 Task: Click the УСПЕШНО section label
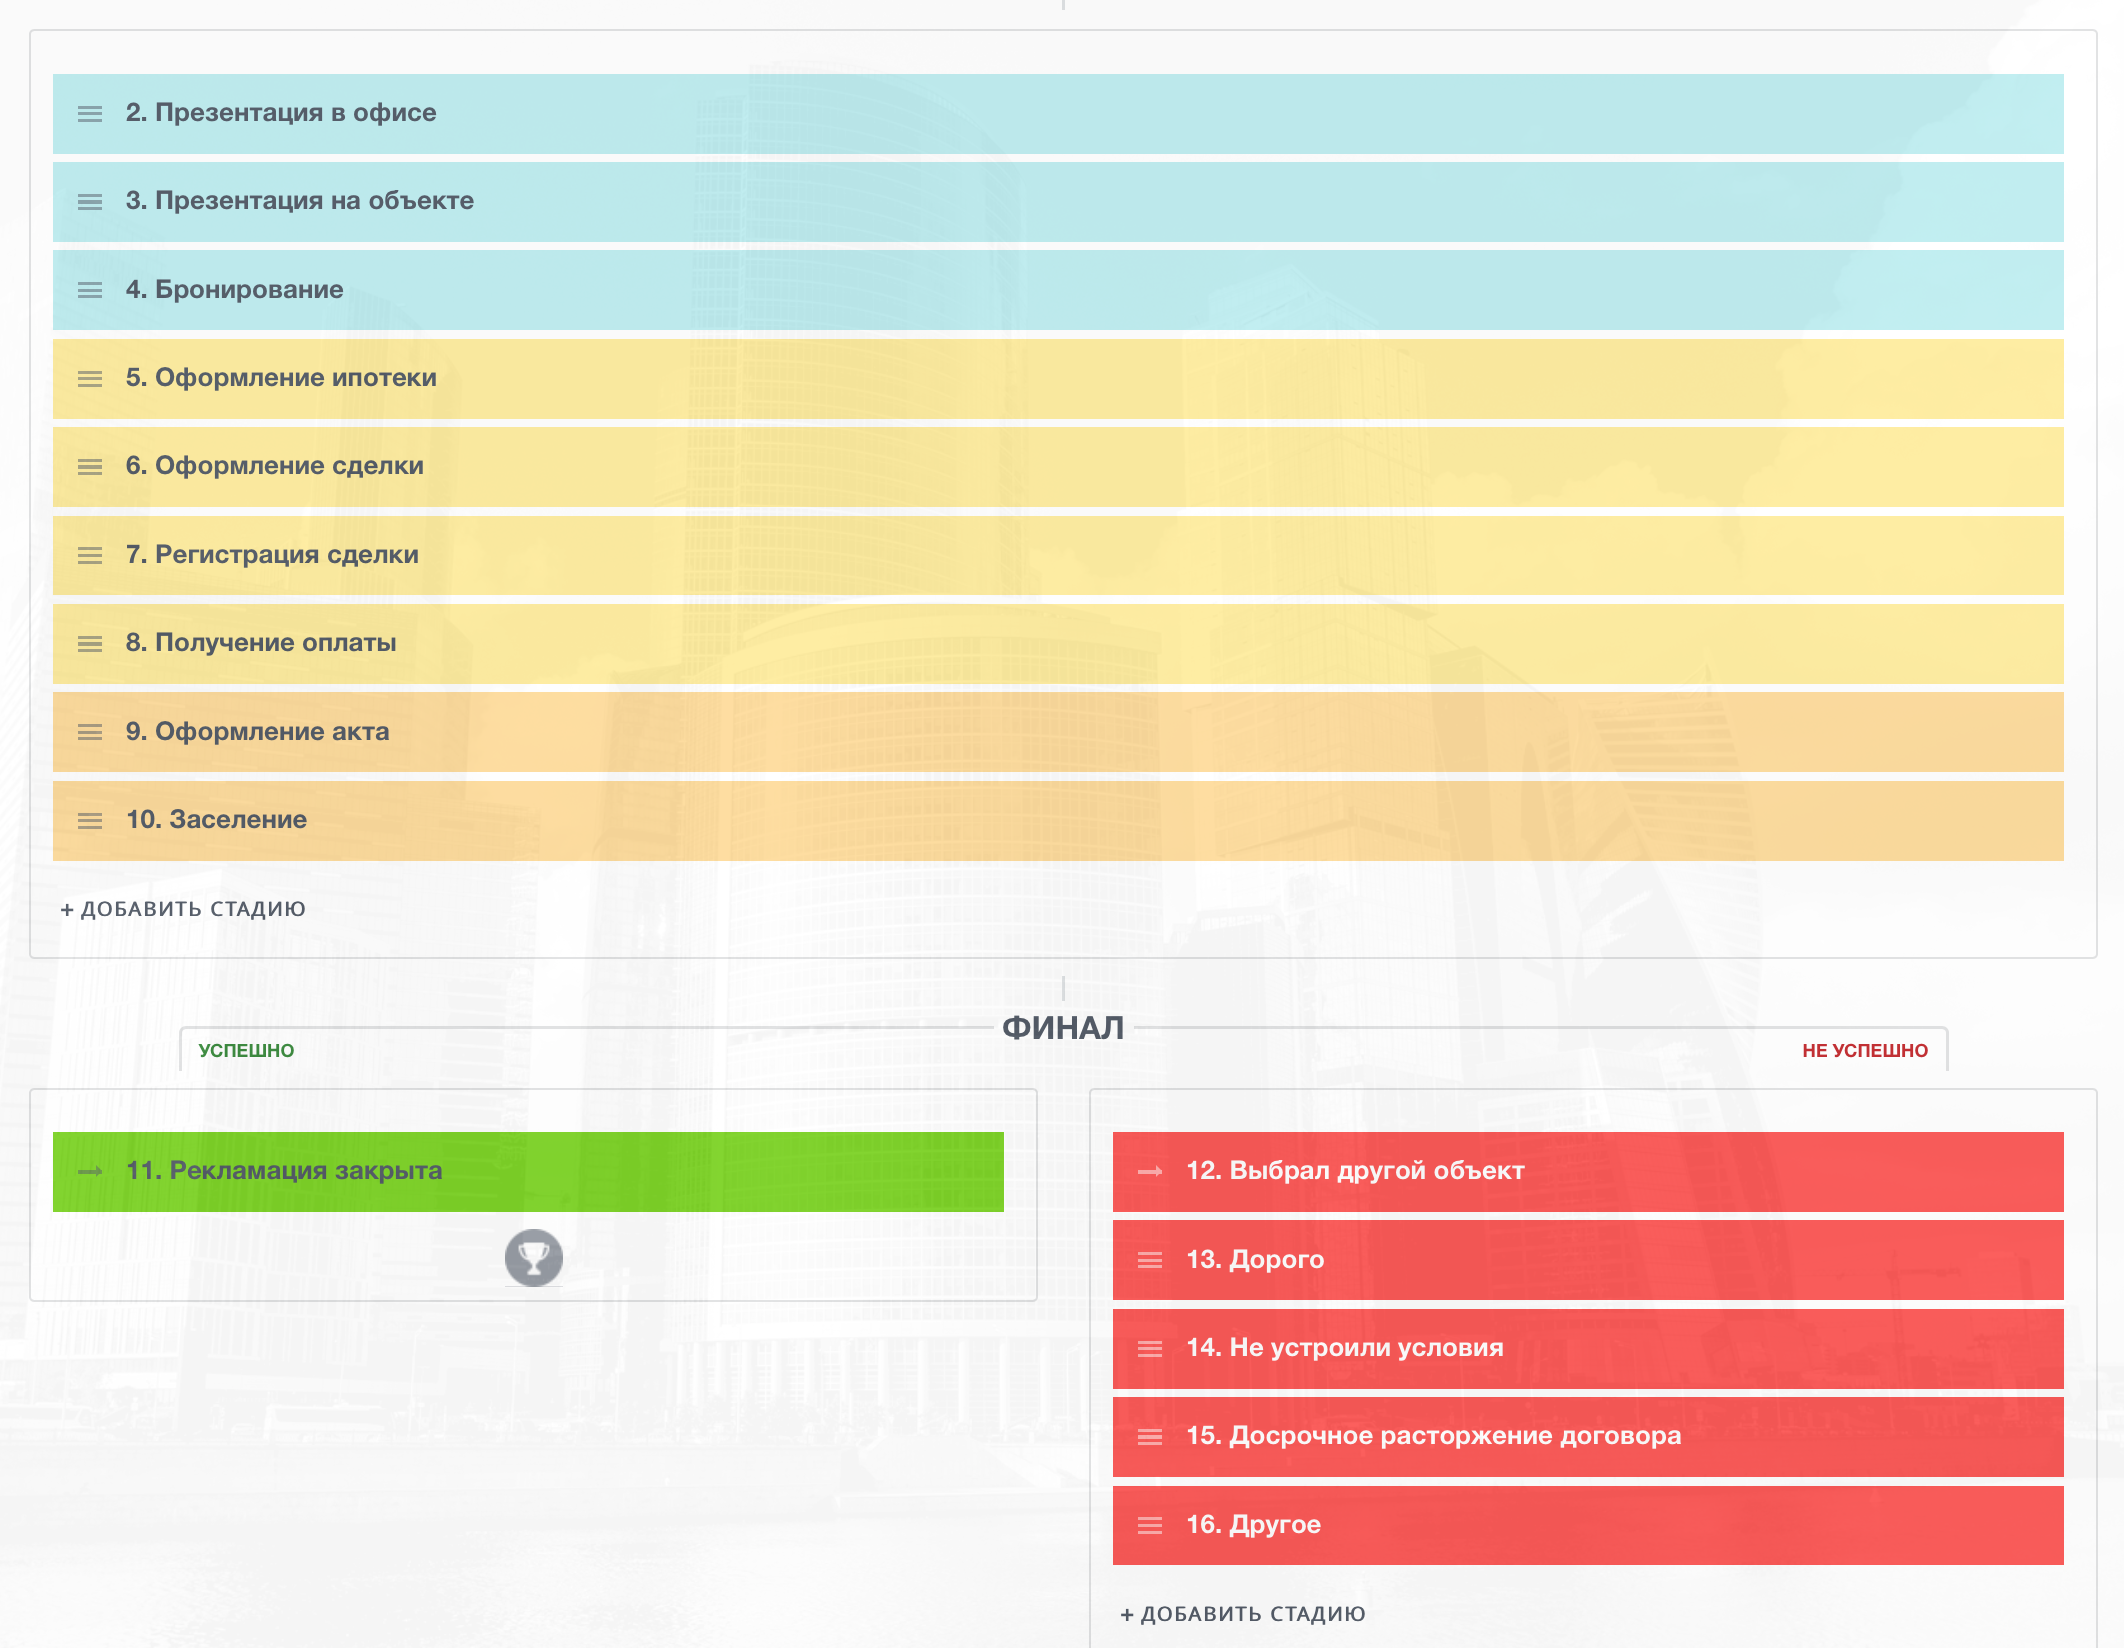246,1051
